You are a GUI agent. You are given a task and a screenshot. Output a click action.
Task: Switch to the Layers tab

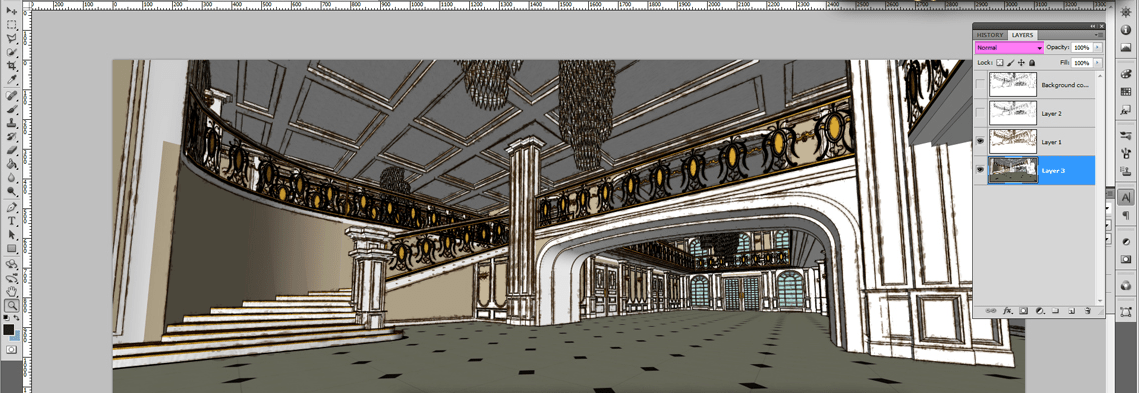1022,35
